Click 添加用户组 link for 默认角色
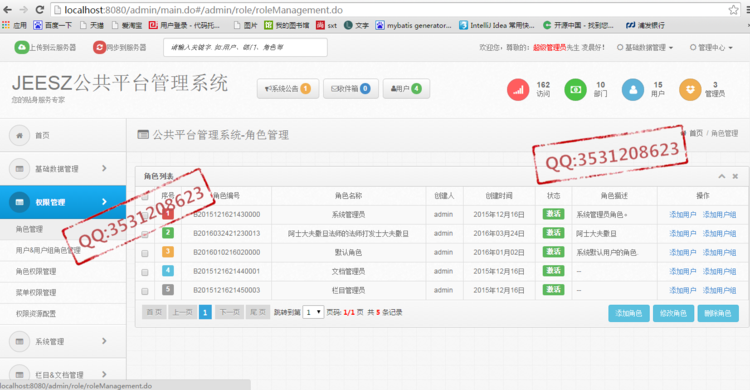This screenshot has height=390, width=750. pos(719,252)
